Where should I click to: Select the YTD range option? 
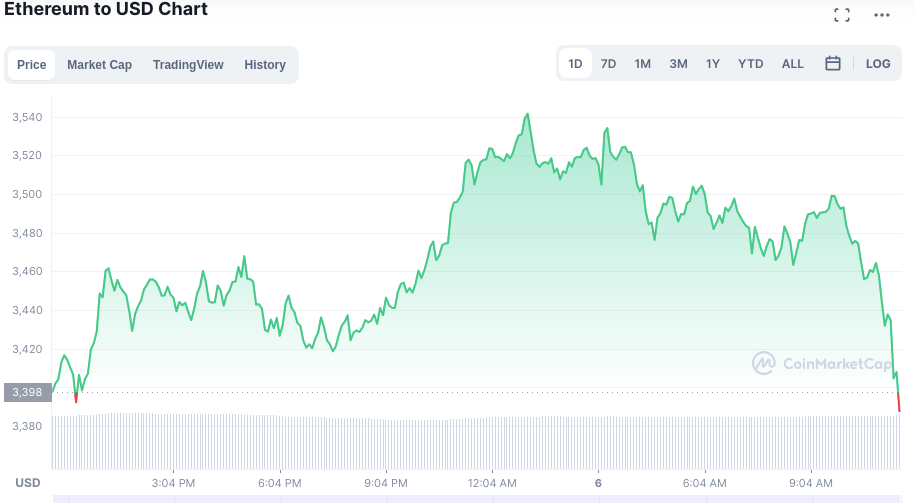(750, 64)
